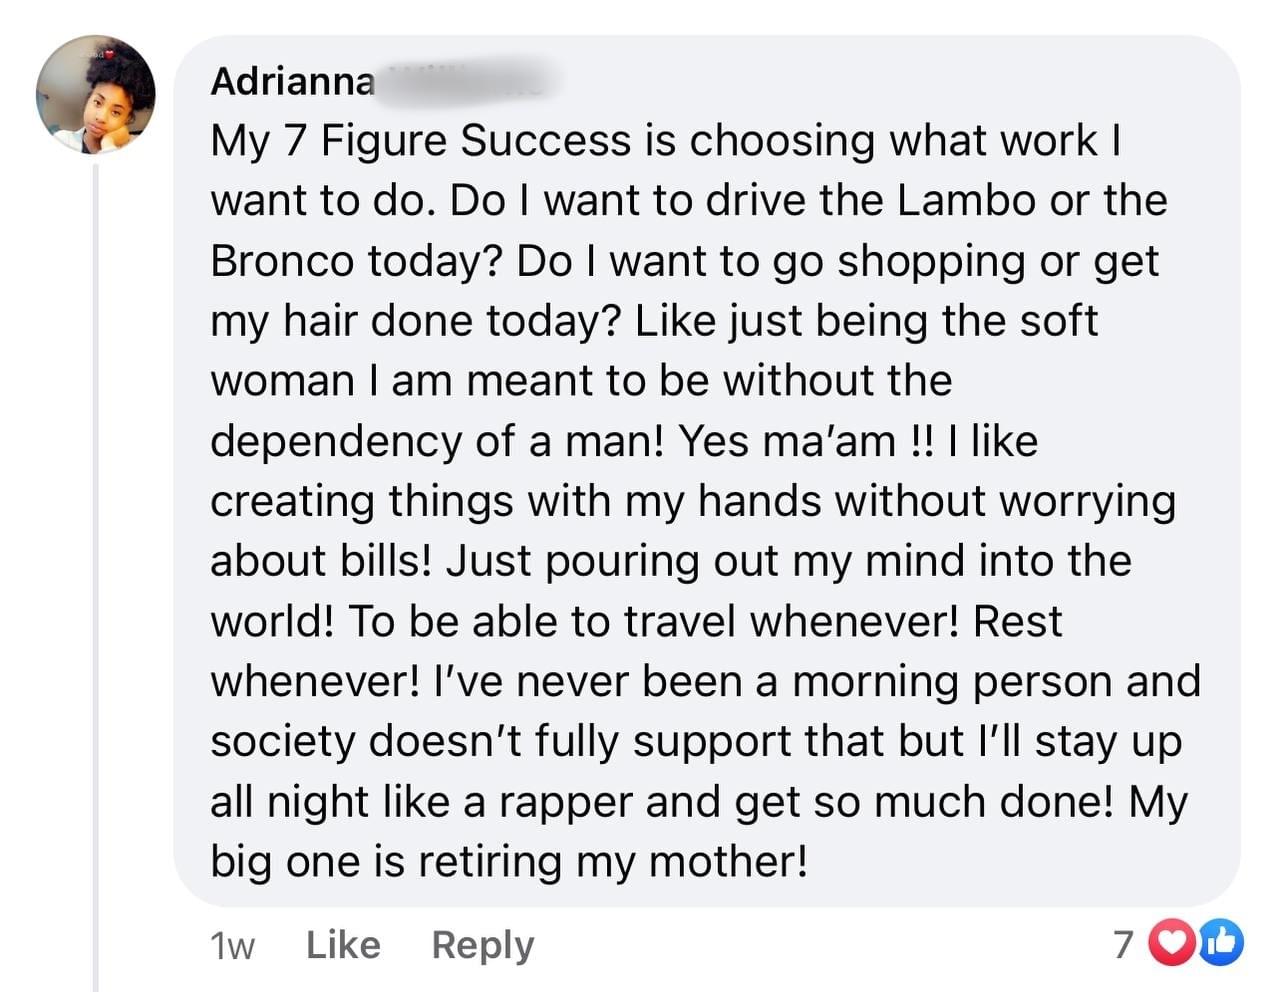The image size is (1280, 992).
Task: Click the word "Bronco" in the comment
Action: pyautogui.click(x=282, y=261)
